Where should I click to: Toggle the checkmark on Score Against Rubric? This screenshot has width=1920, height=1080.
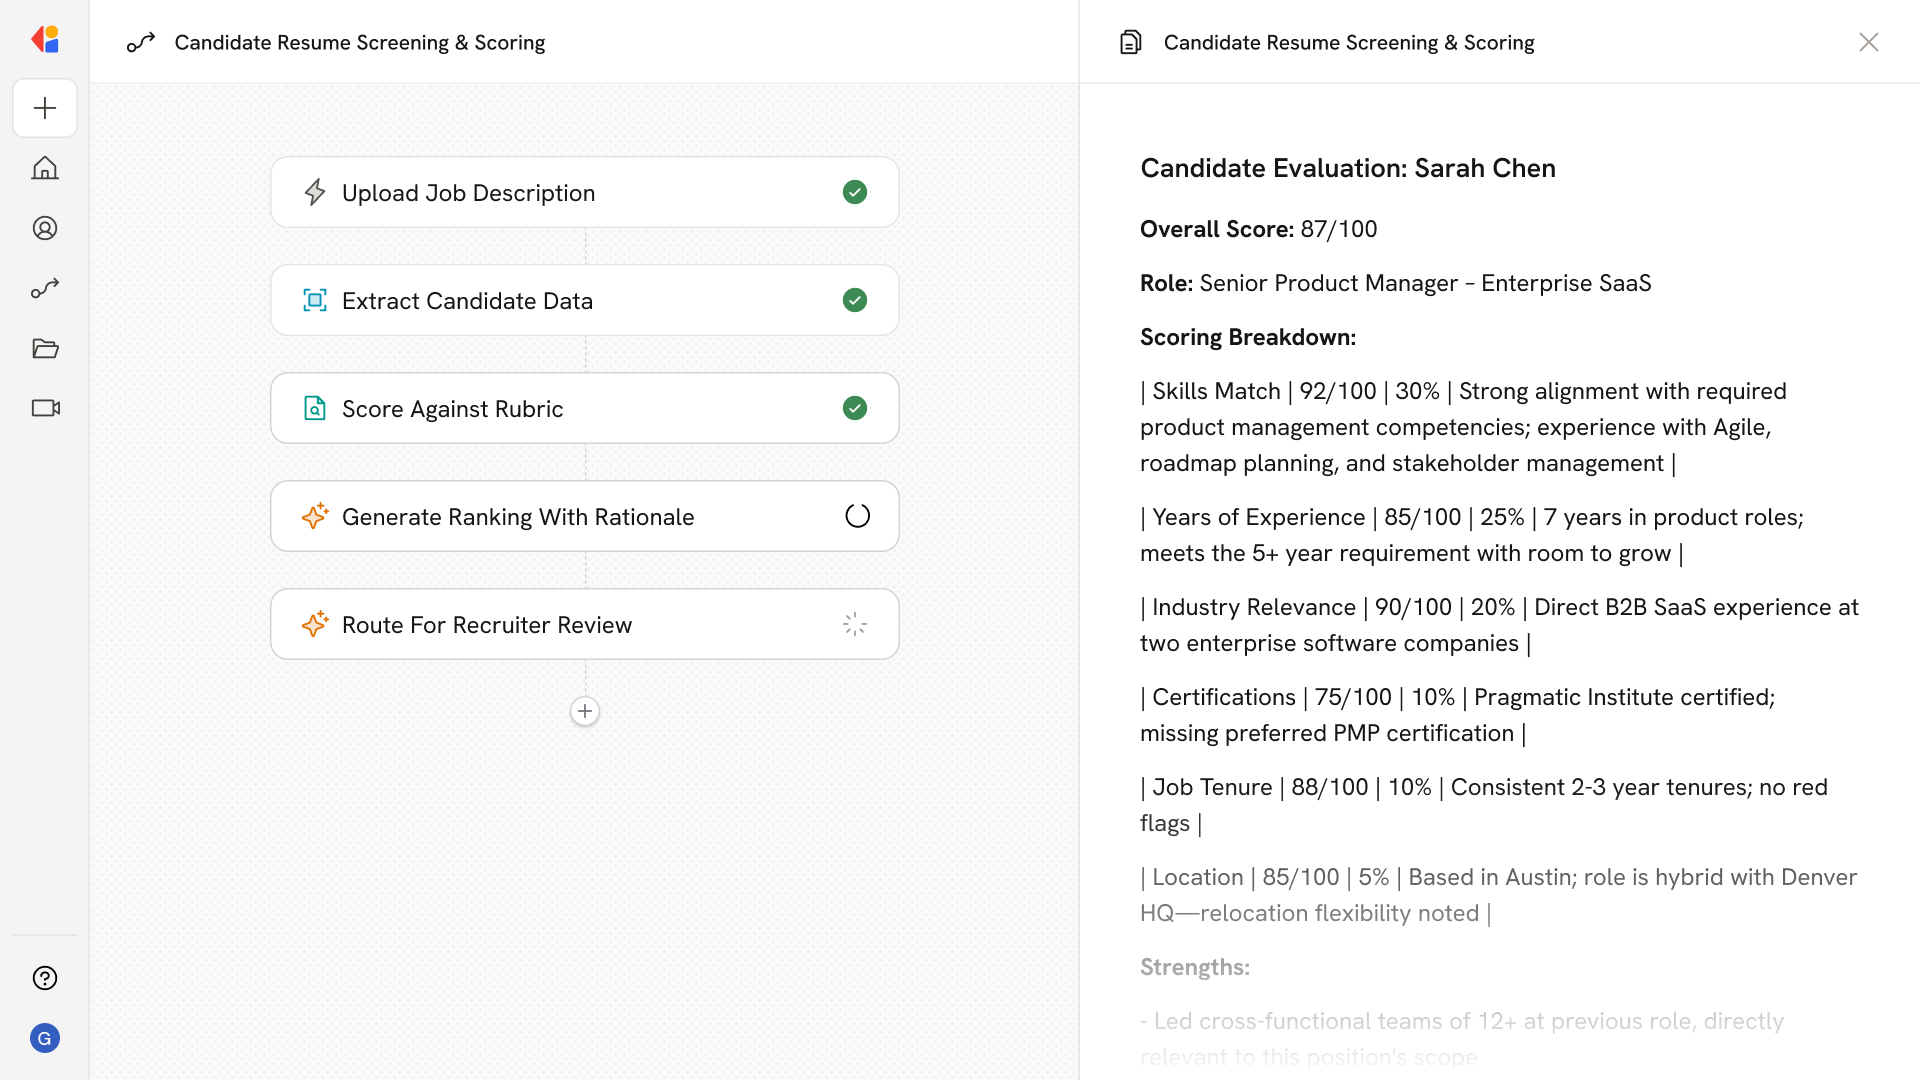(x=855, y=408)
